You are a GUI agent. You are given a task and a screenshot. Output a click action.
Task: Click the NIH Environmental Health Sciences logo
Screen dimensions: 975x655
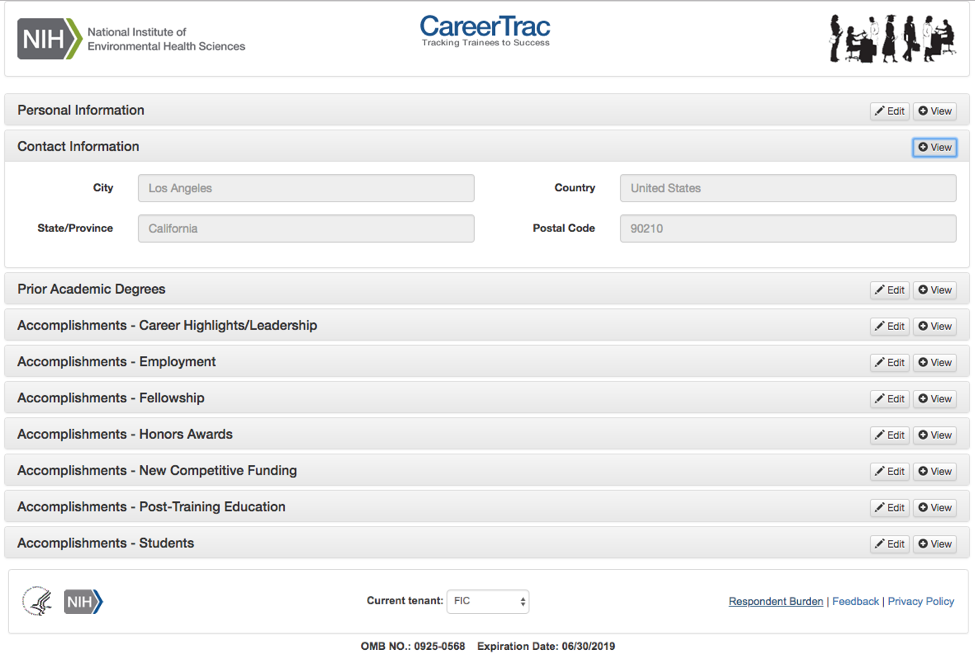(x=131, y=39)
